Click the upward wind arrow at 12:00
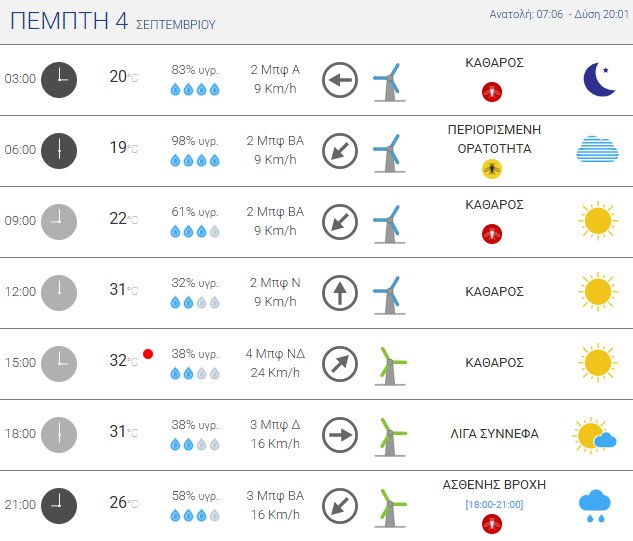Image resolution: width=633 pixels, height=541 pixels. tap(340, 292)
